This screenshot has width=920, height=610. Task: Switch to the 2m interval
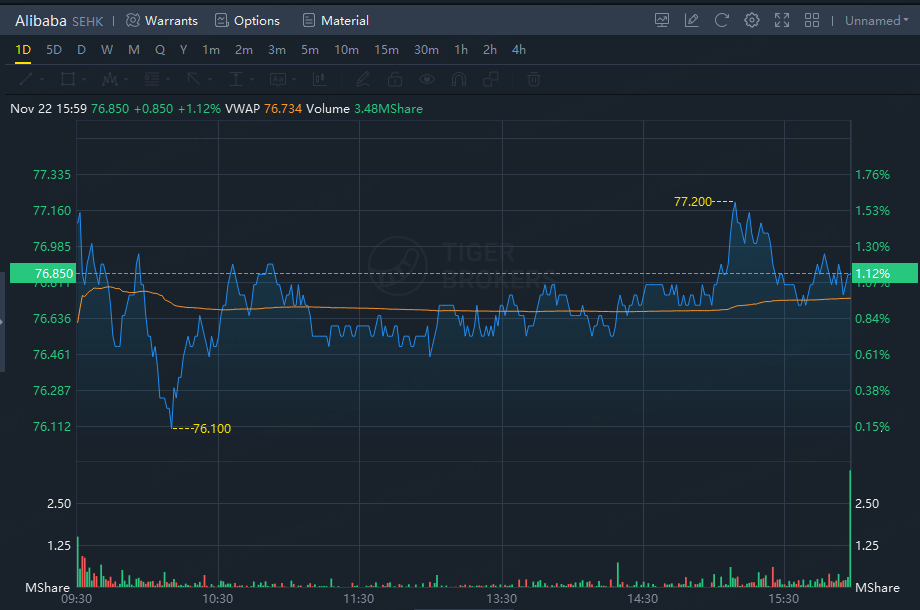pyautogui.click(x=244, y=50)
